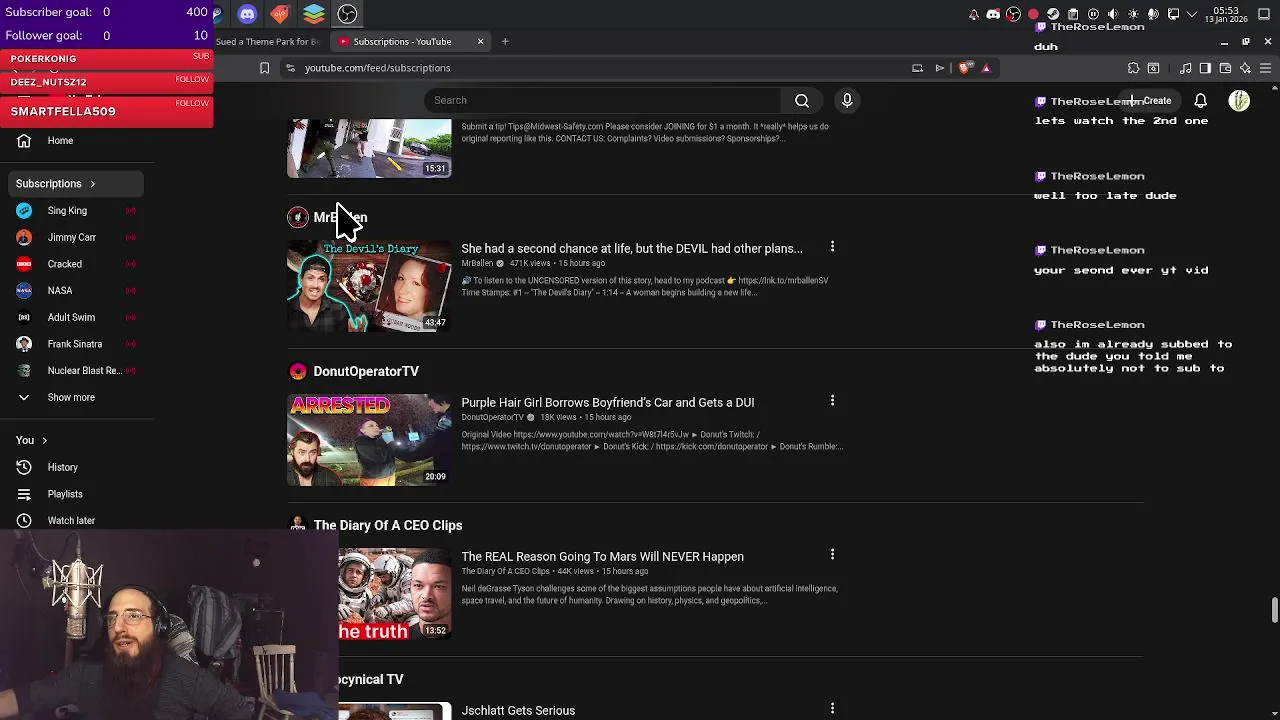Click the Brave Shields lion icon
This screenshot has width=1280, height=720.
[965, 68]
